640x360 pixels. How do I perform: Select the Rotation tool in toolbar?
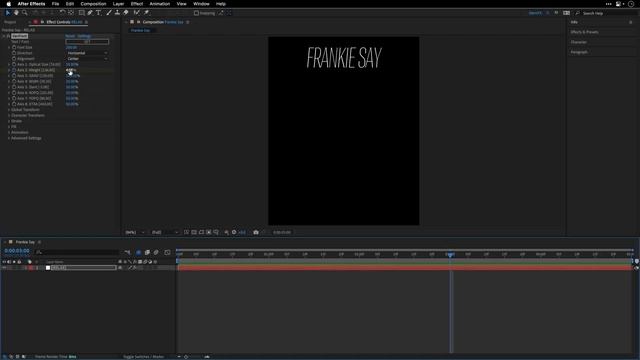point(62,13)
